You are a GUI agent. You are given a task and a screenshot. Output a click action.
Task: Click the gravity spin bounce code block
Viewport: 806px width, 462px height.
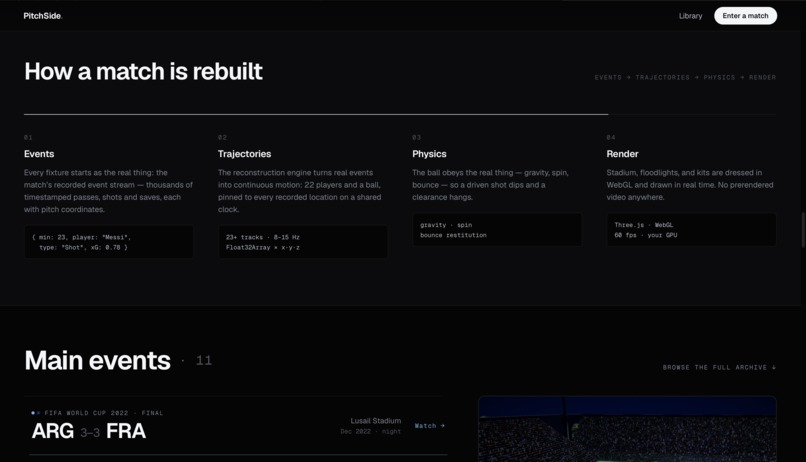coord(497,230)
